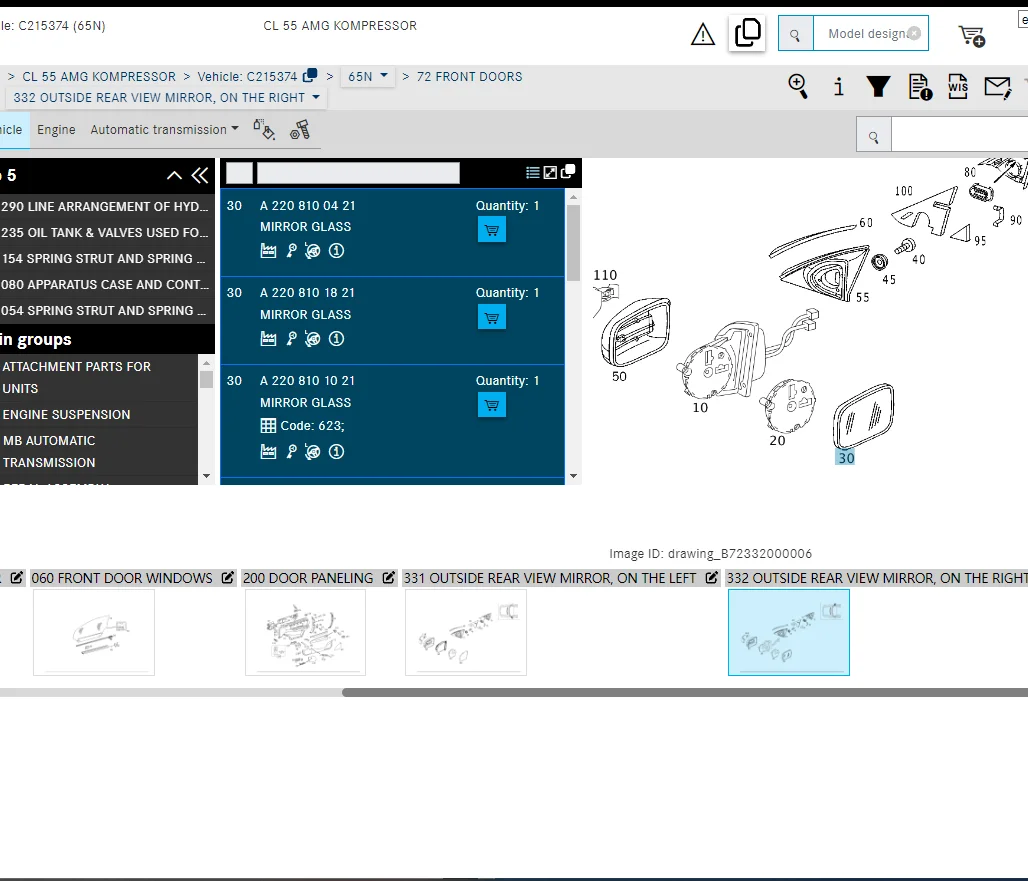
Task: Go to CL 55 AMG KOMPRESSOR breadcrumb
Action: tap(99, 77)
